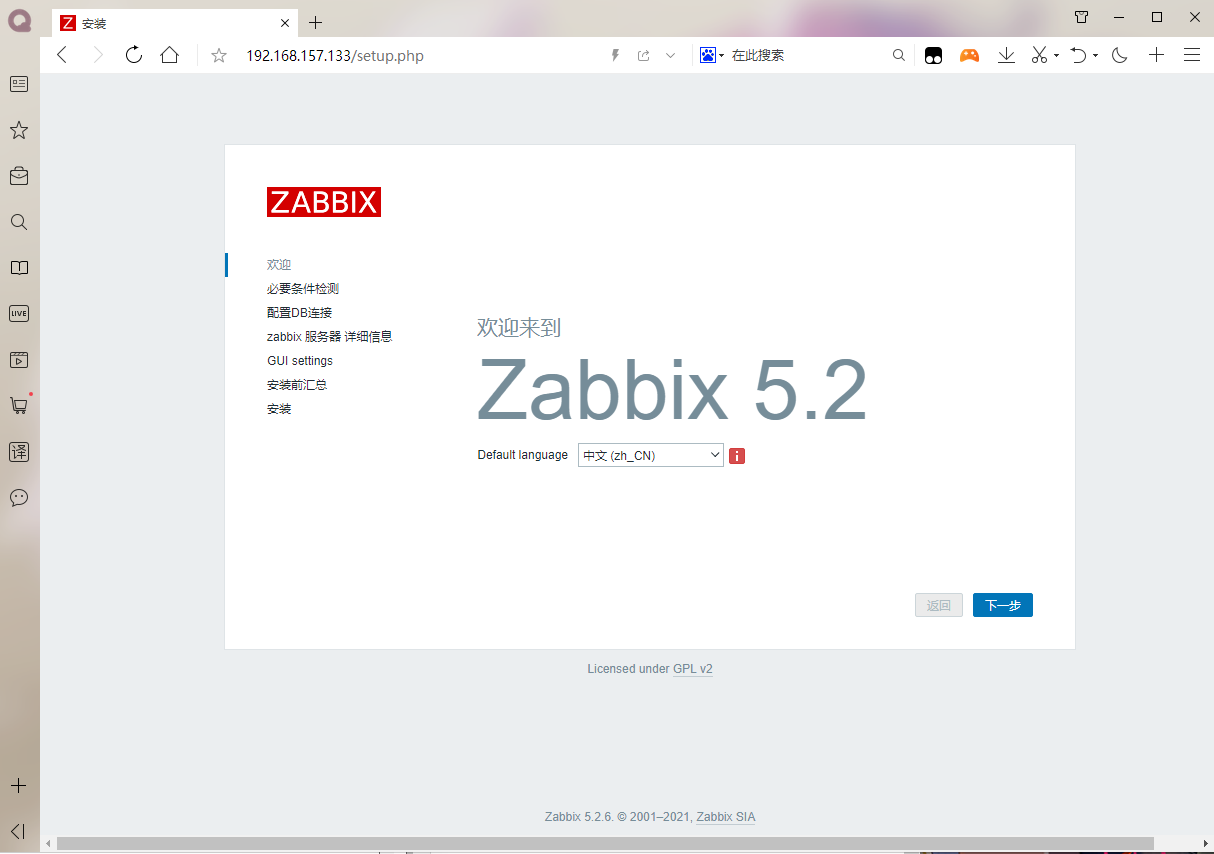This screenshot has height=854, width=1214.
Task: Click the browser forward arrow
Action: tap(97, 55)
